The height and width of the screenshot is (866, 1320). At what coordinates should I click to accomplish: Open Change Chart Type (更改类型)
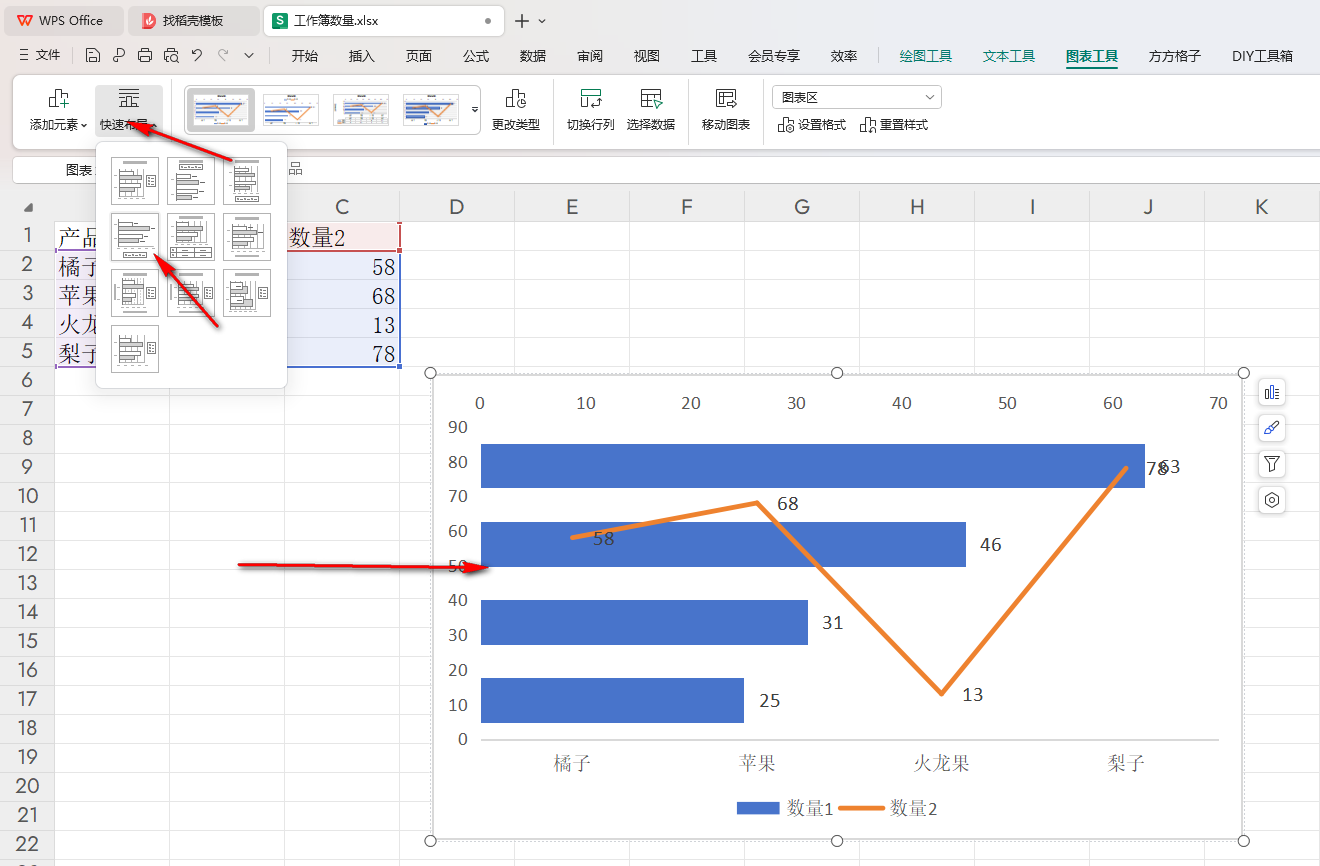point(515,110)
